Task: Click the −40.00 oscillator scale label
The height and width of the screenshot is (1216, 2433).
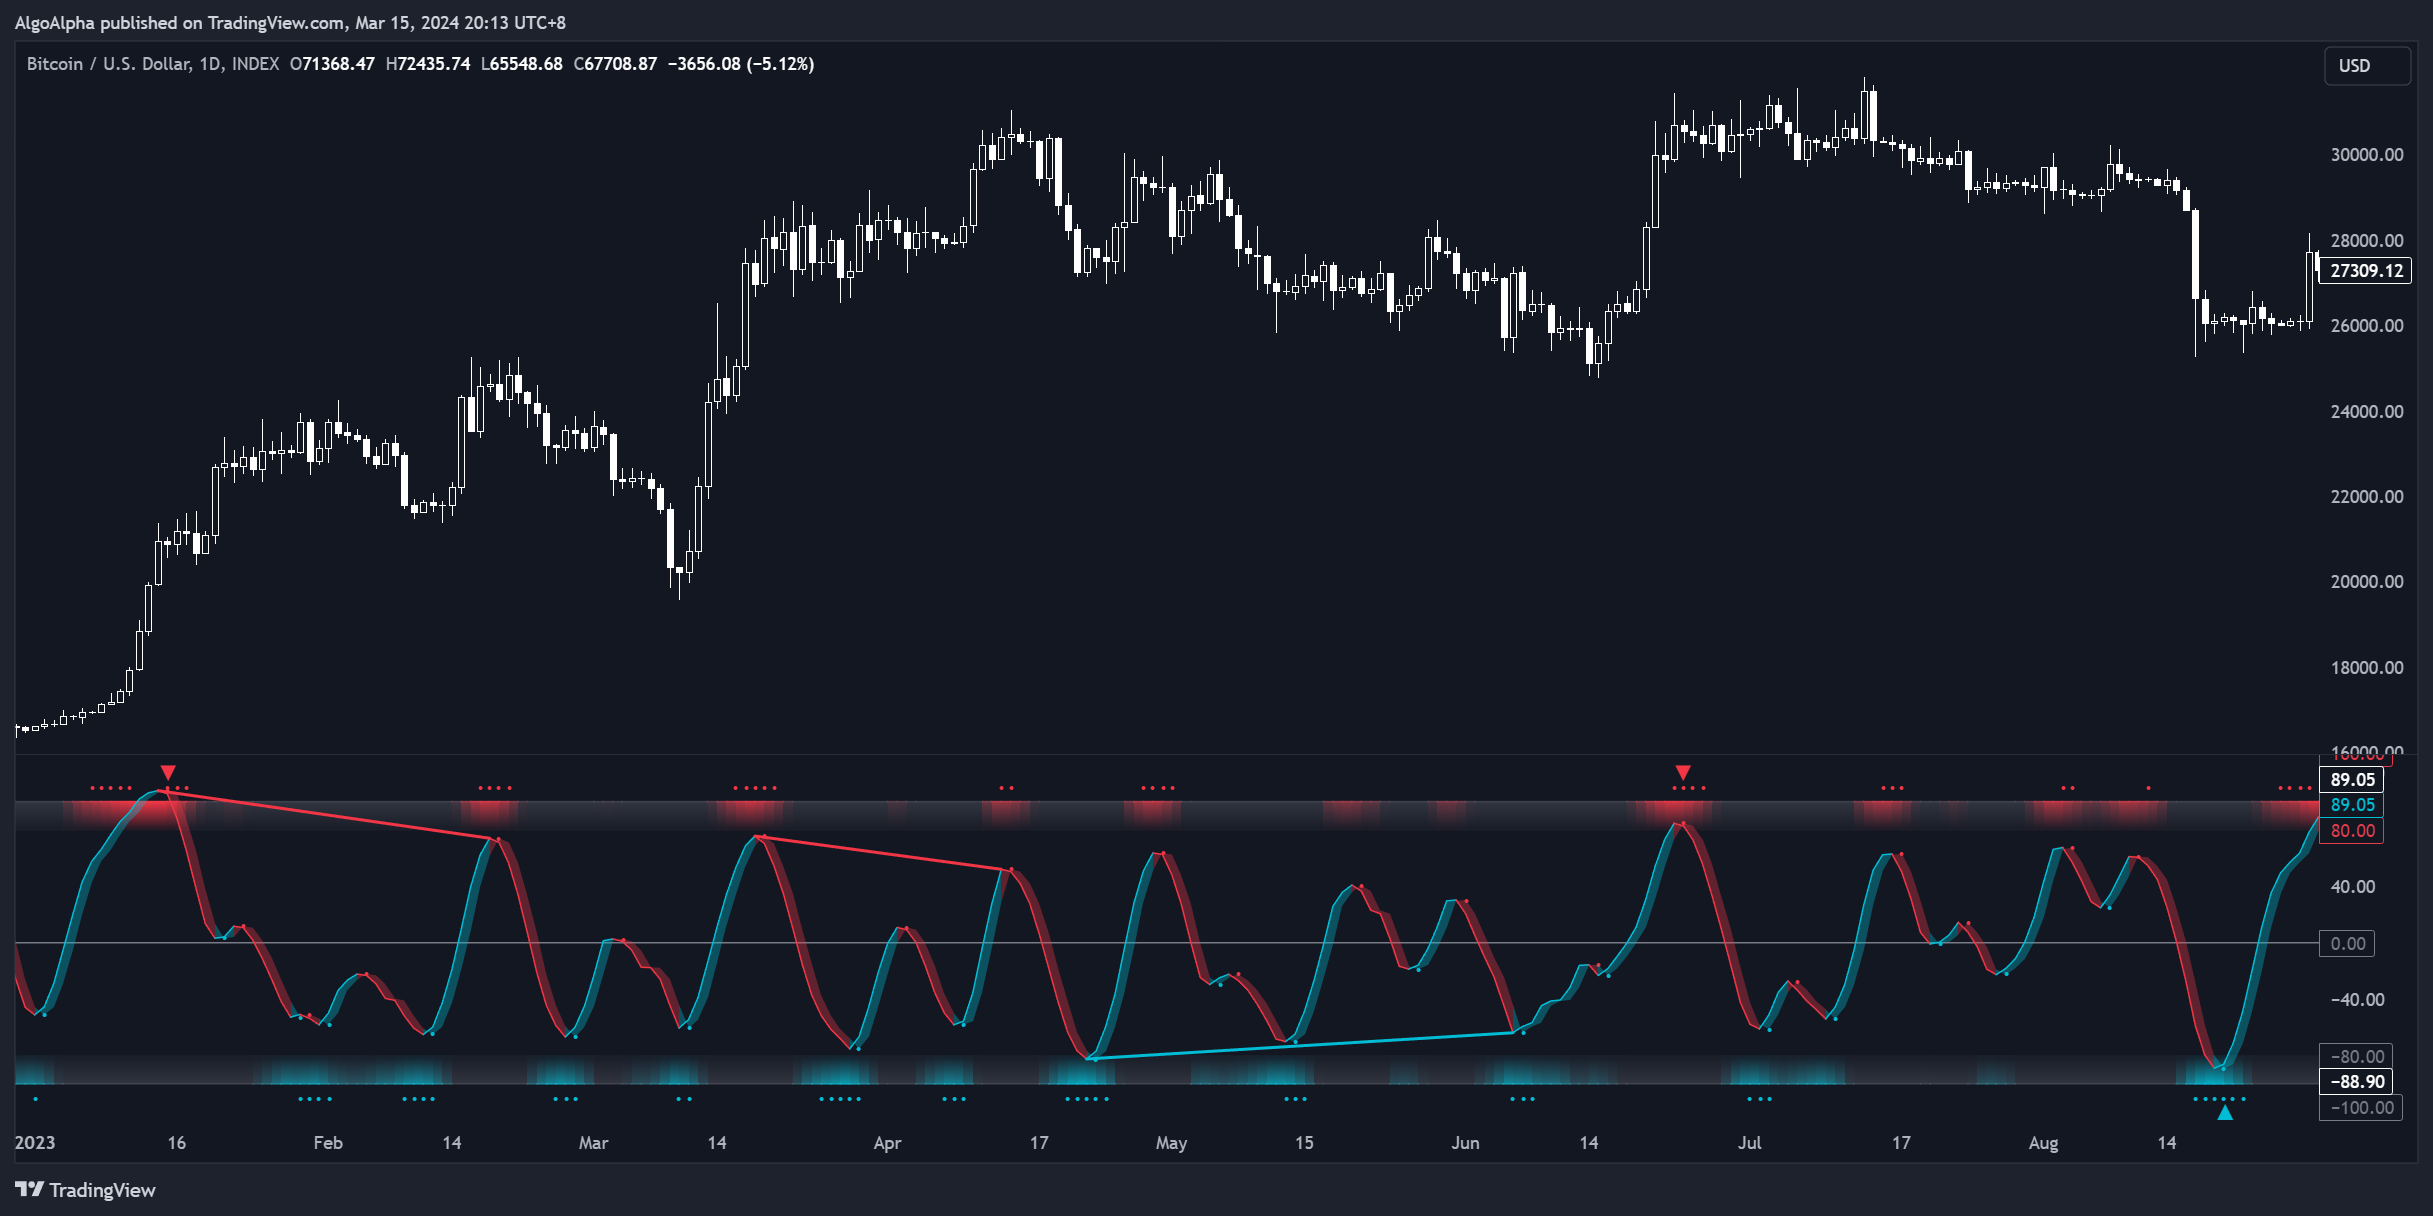Action: [2357, 999]
